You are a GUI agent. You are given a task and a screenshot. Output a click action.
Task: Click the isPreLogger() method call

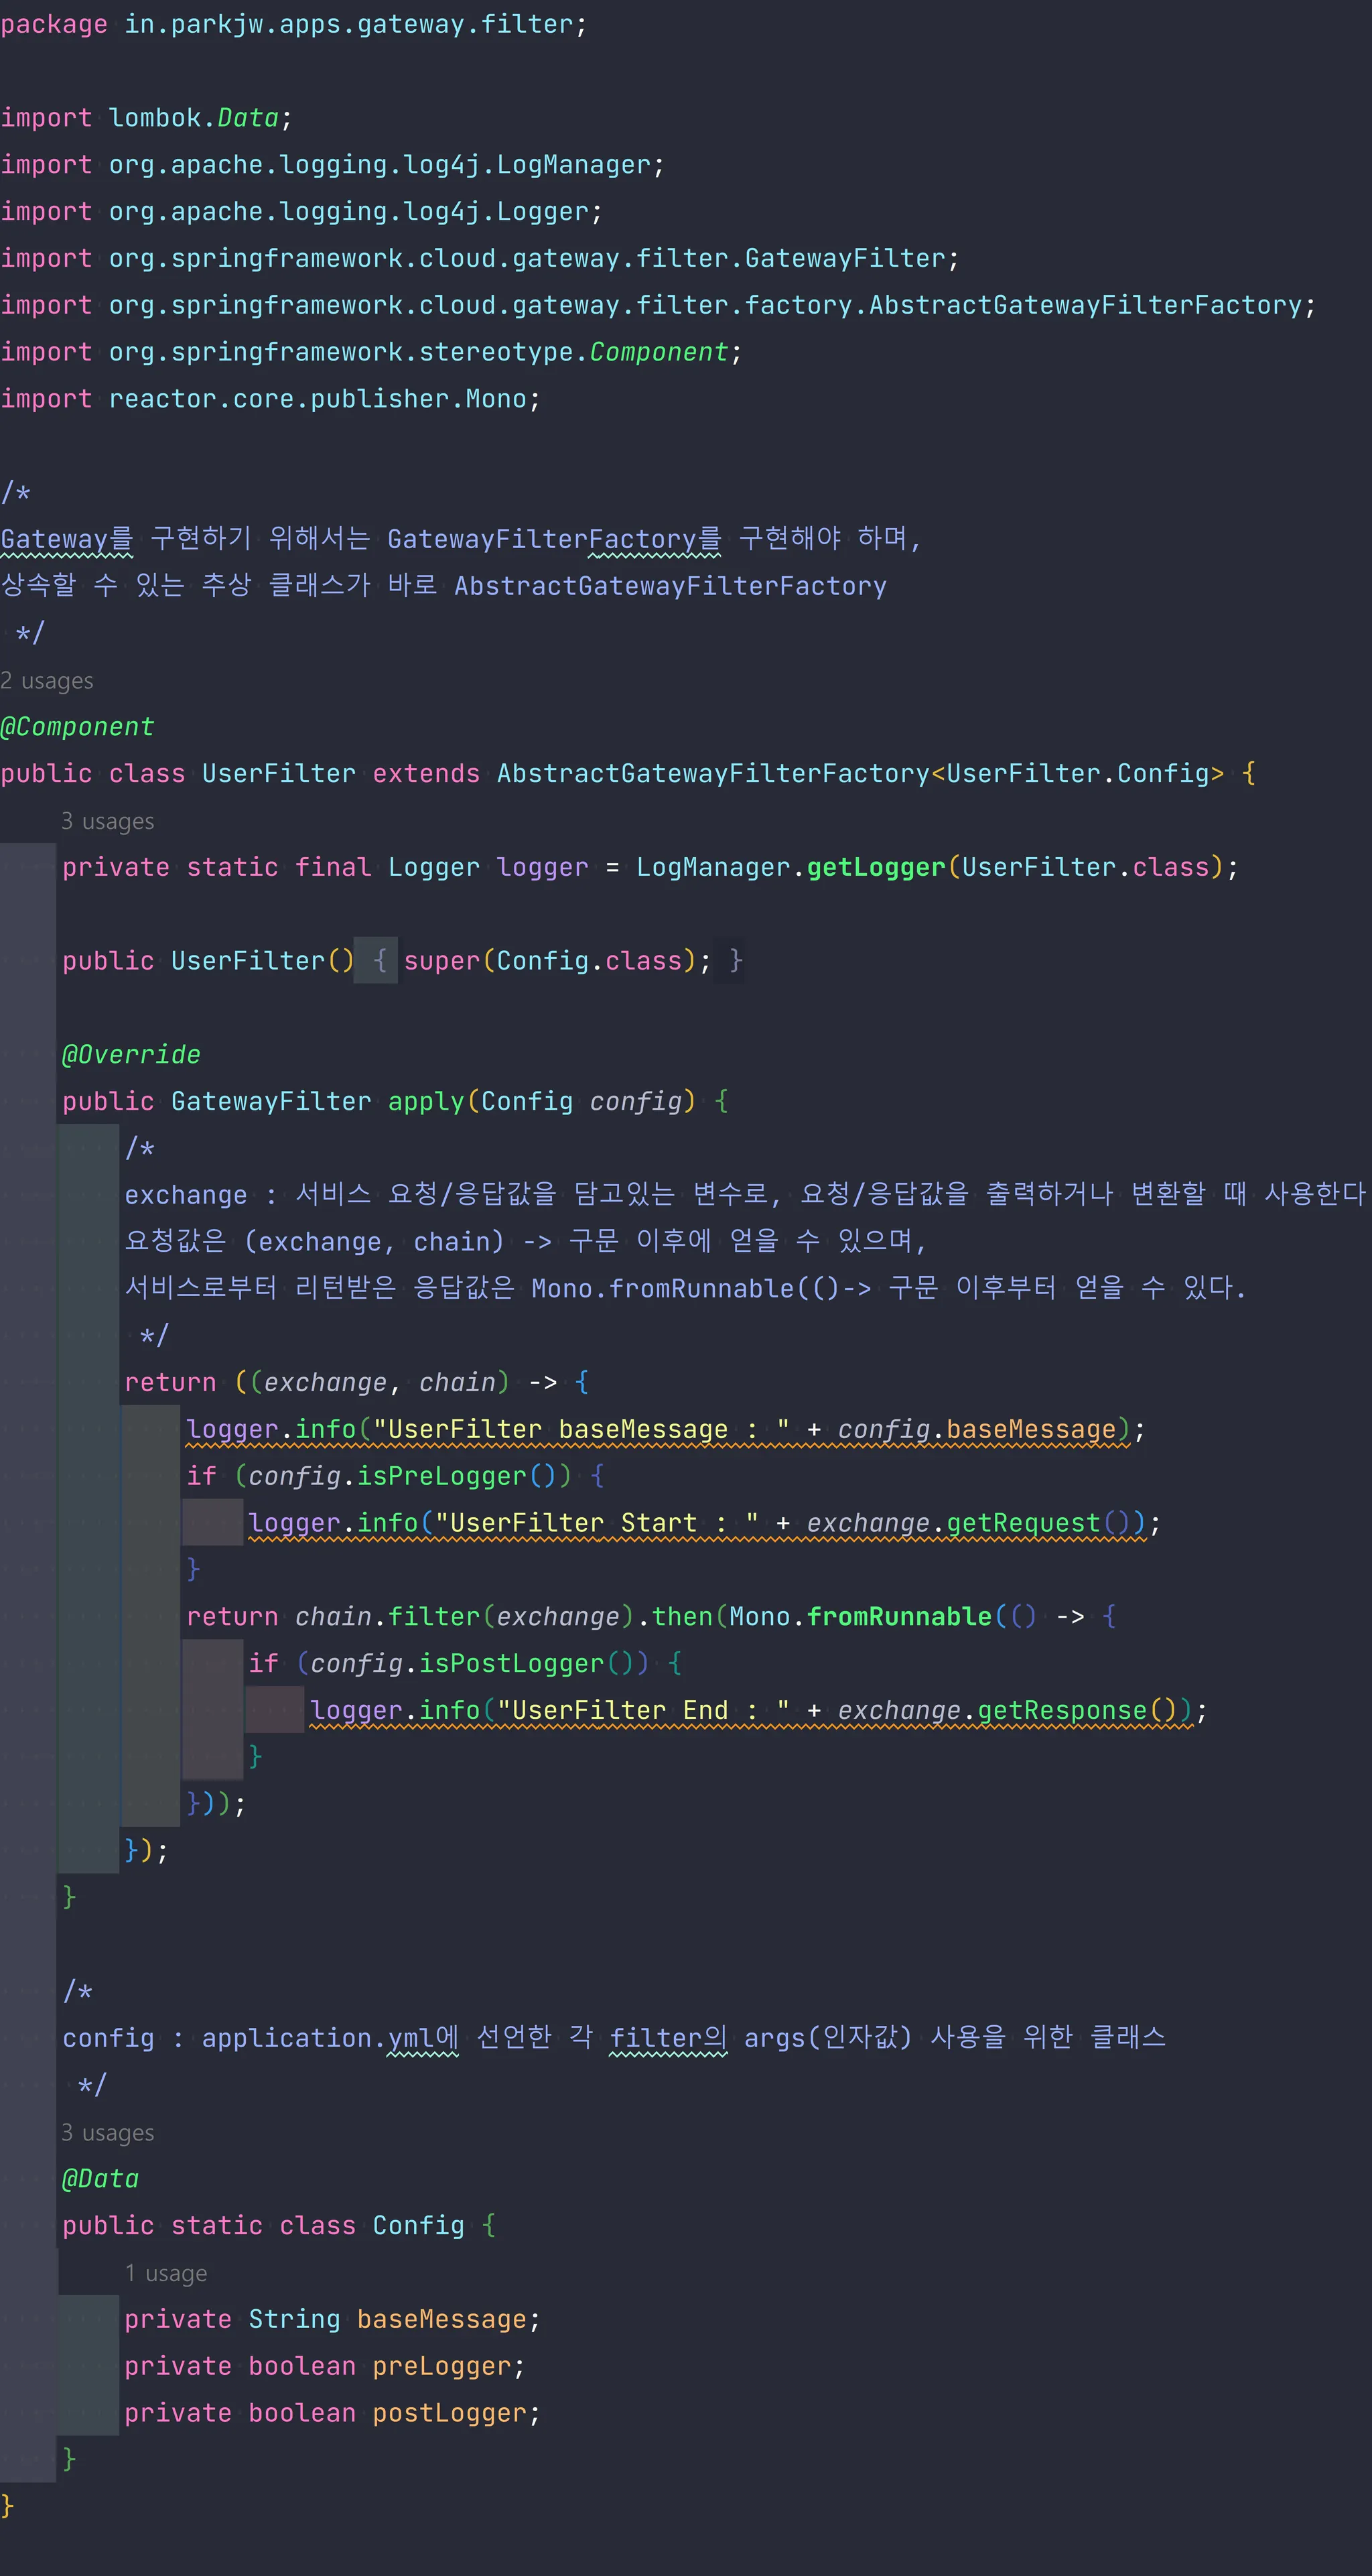(x=441, y=1477)
